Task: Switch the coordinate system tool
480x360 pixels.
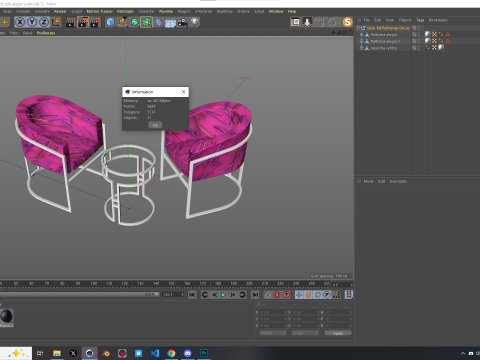Action: tap(56, 22)
